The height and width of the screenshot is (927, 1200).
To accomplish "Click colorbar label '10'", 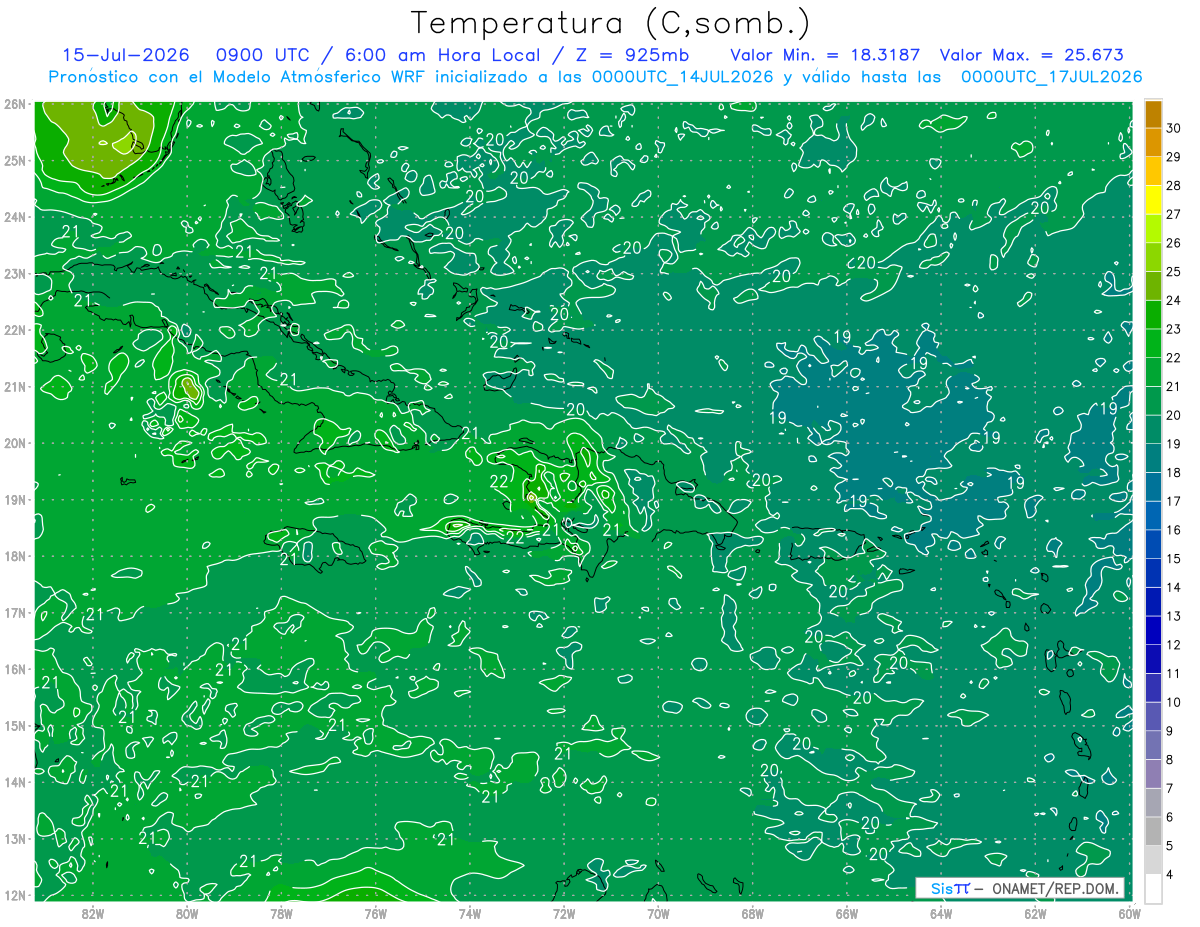I will coord(1173,702).
